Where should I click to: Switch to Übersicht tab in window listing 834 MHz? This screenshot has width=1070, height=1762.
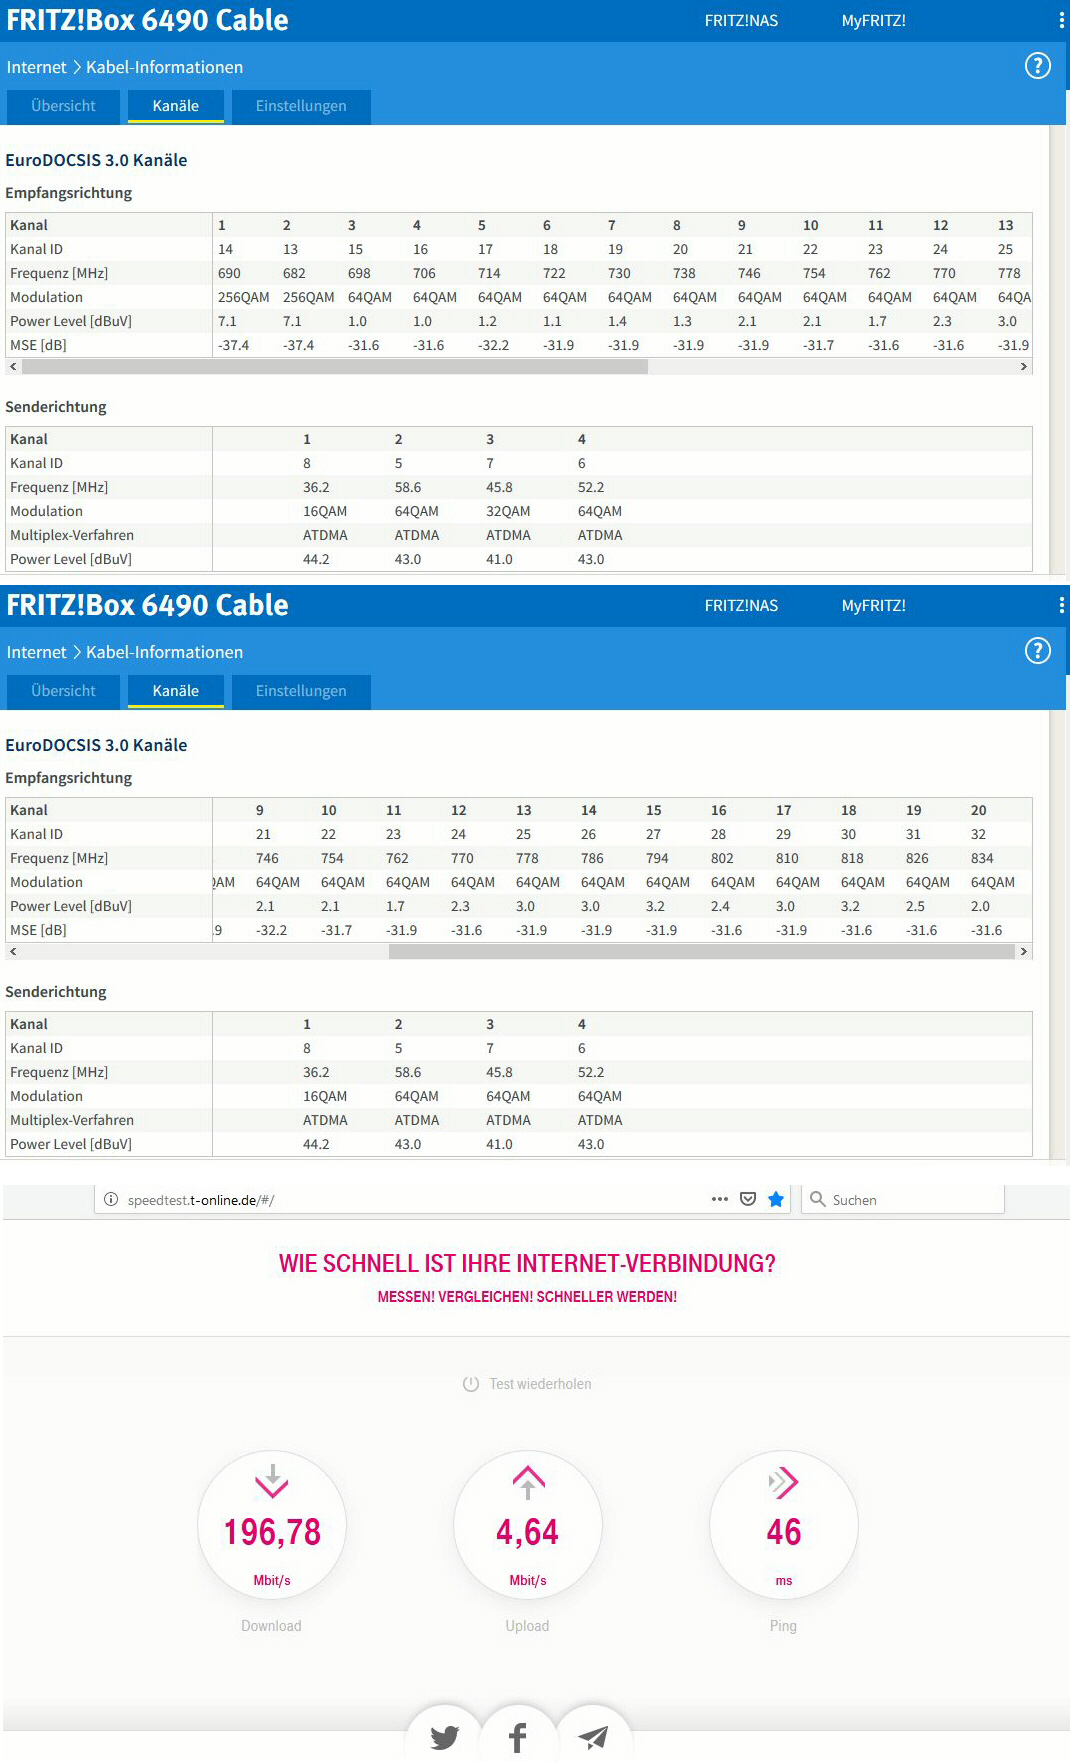coord(63,691)
